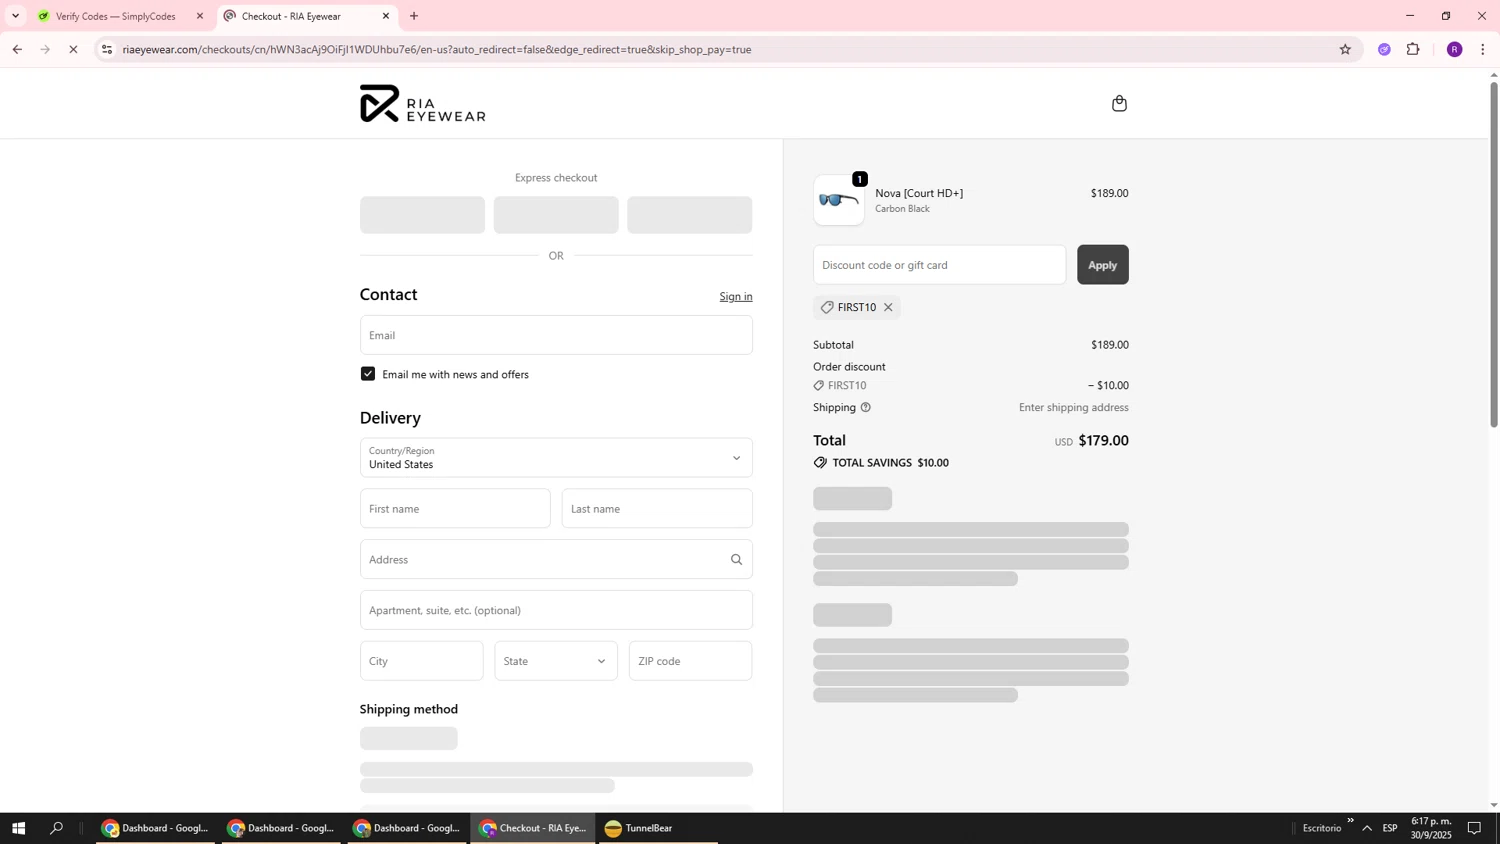Click the Address input field
This screenshot has width=1500, height=844.
click(x=556, y=559)
